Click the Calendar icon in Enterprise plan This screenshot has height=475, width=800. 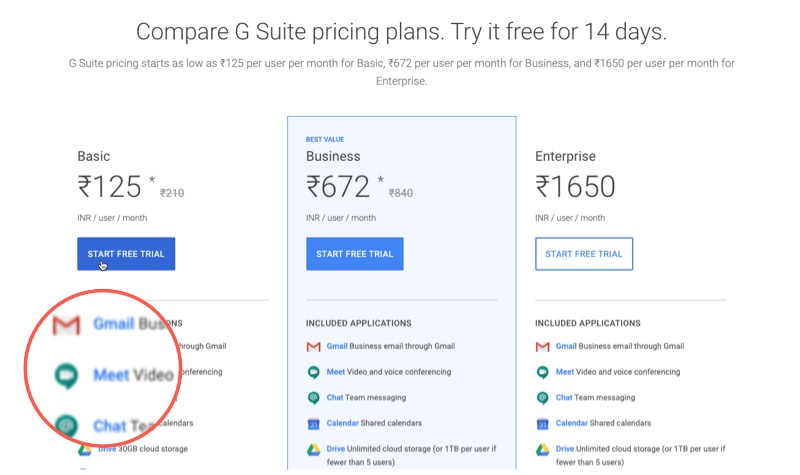pyautogui.click(x=542, y=423)
